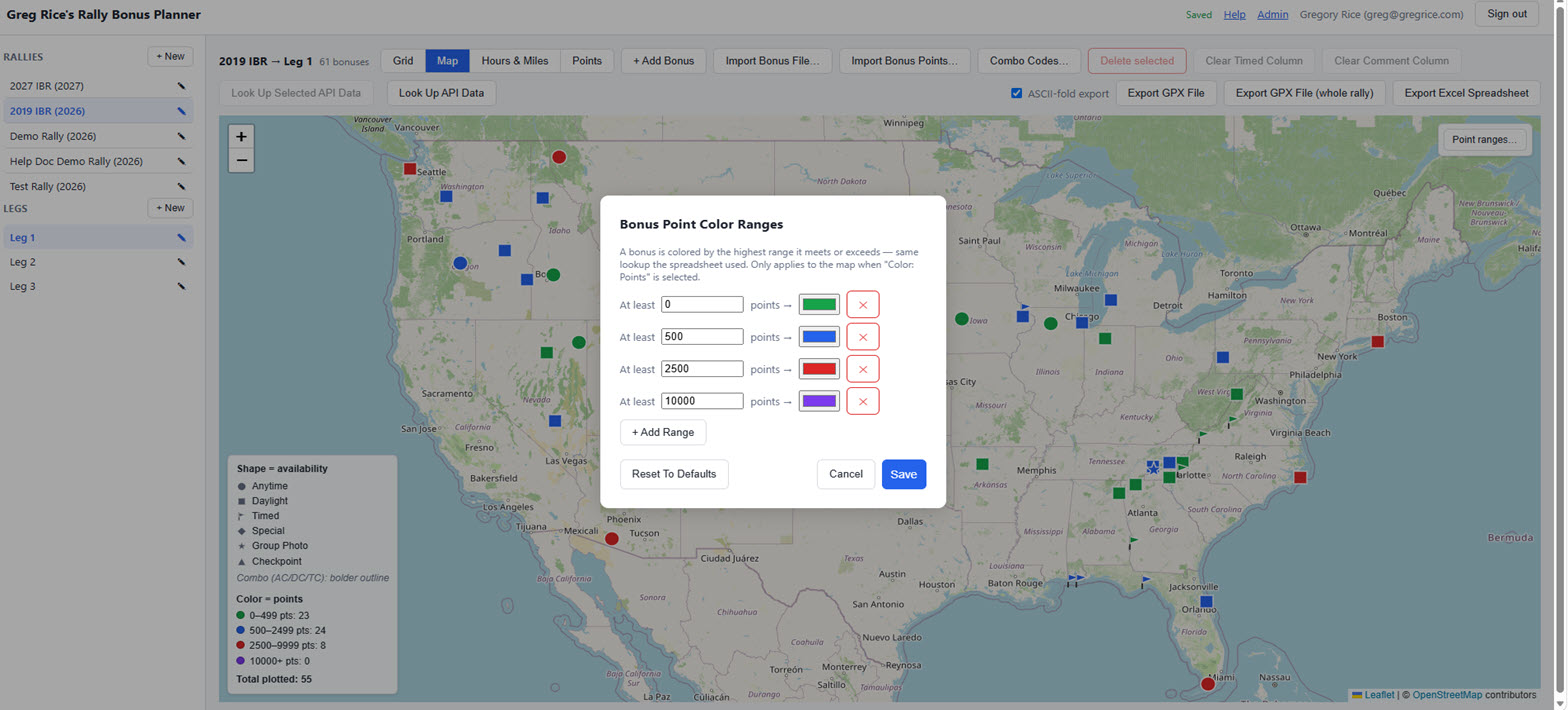The height and width of the screenshot is (710, 1568).
Task: Click Export GPX File (whole rally) button
Action: click(x=1305, y=93)
